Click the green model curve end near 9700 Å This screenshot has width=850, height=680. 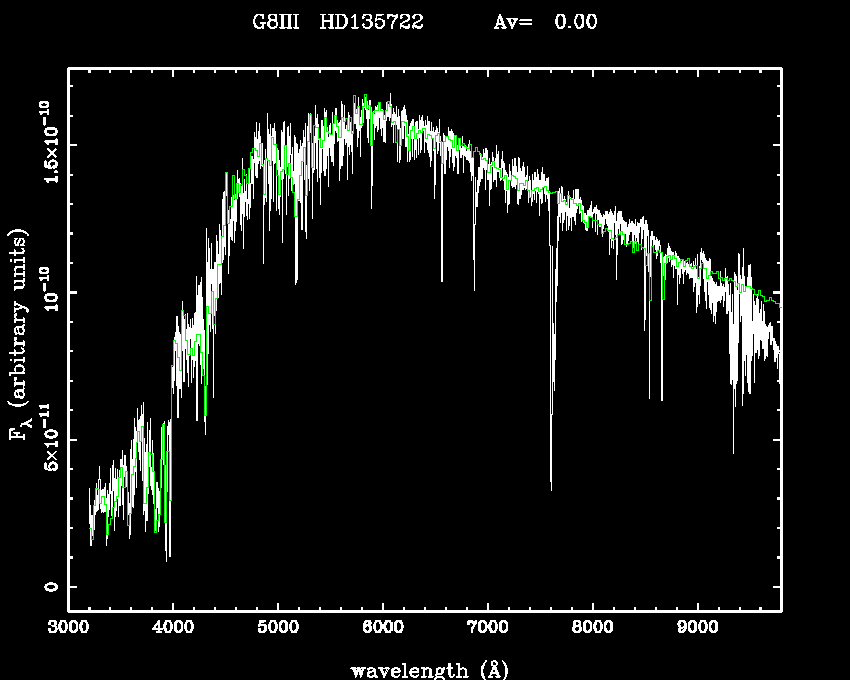pyautogui.click(x=776, y=302)
